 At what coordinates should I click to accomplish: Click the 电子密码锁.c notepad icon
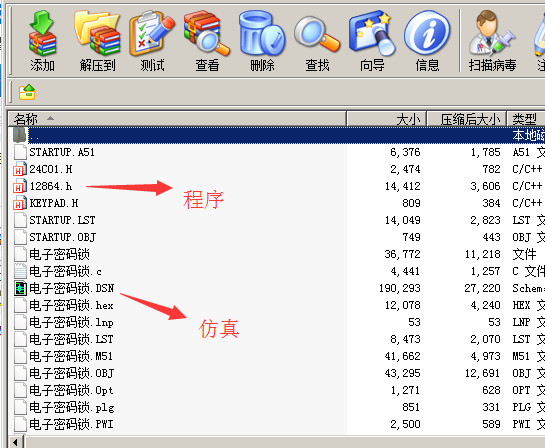point(20,271)
